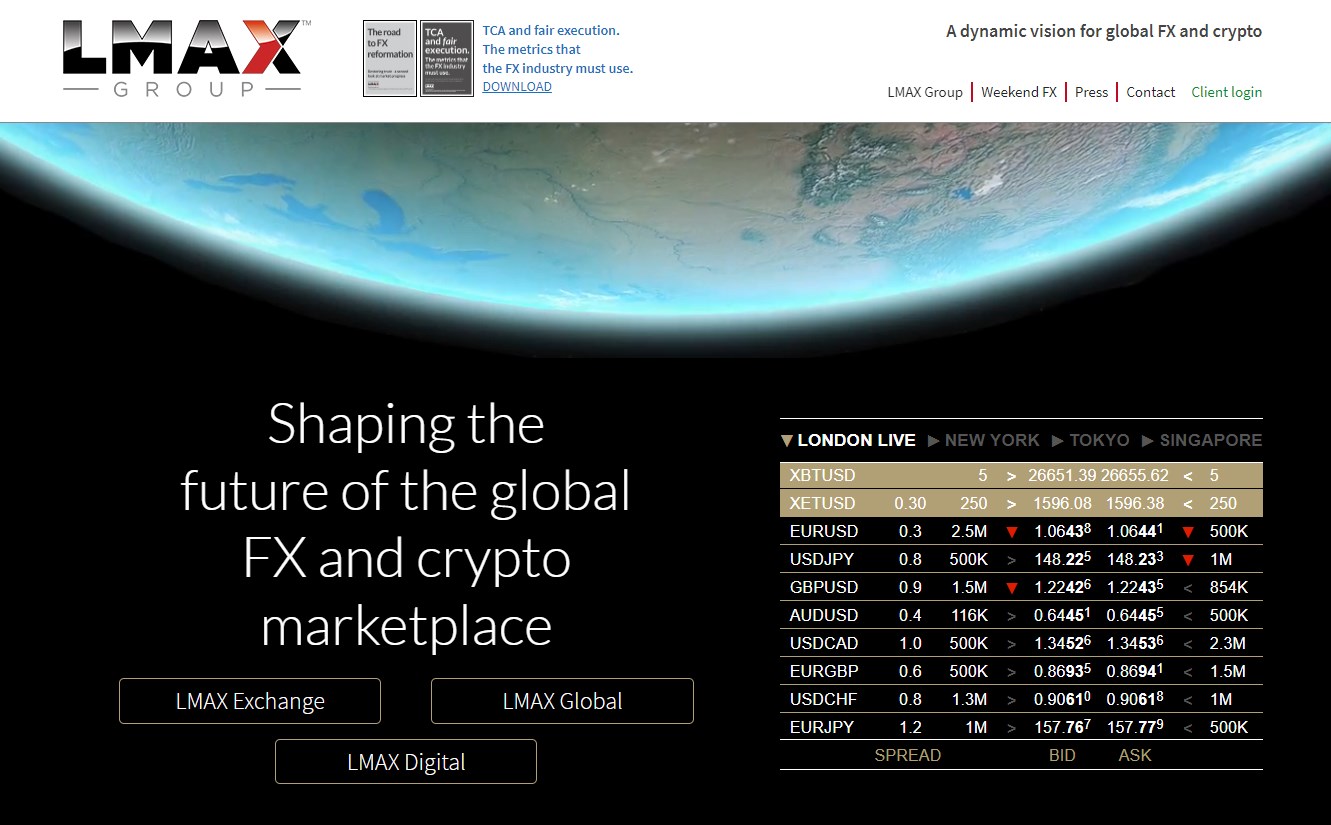This screenshot has width=1331, height=825.
Task: Click the LMAX Group logo
Action: pos(186,58)
